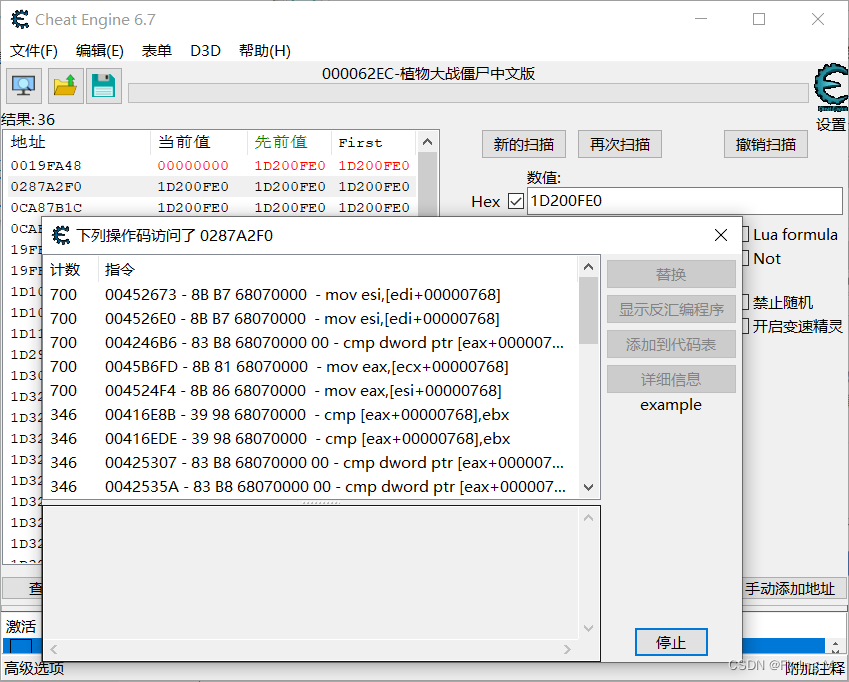
Task: Click the 先前值 column header
Action: click(x=289, y=142)
